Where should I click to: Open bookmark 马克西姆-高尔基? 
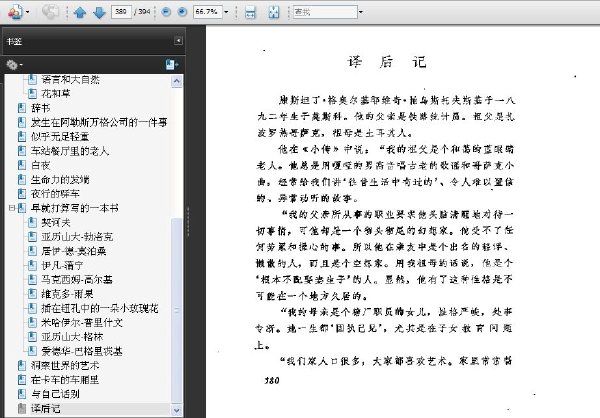77,280
